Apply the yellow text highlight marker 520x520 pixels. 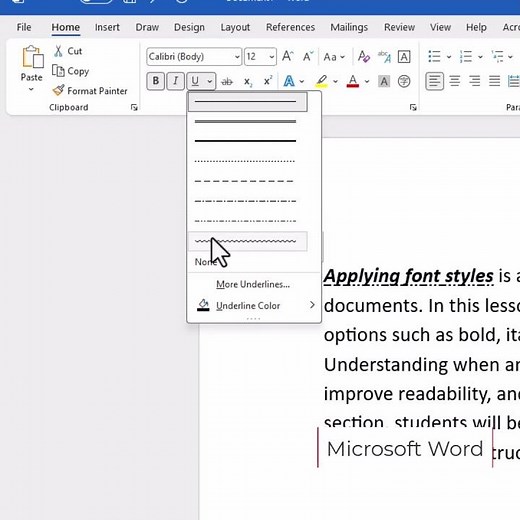322,81
